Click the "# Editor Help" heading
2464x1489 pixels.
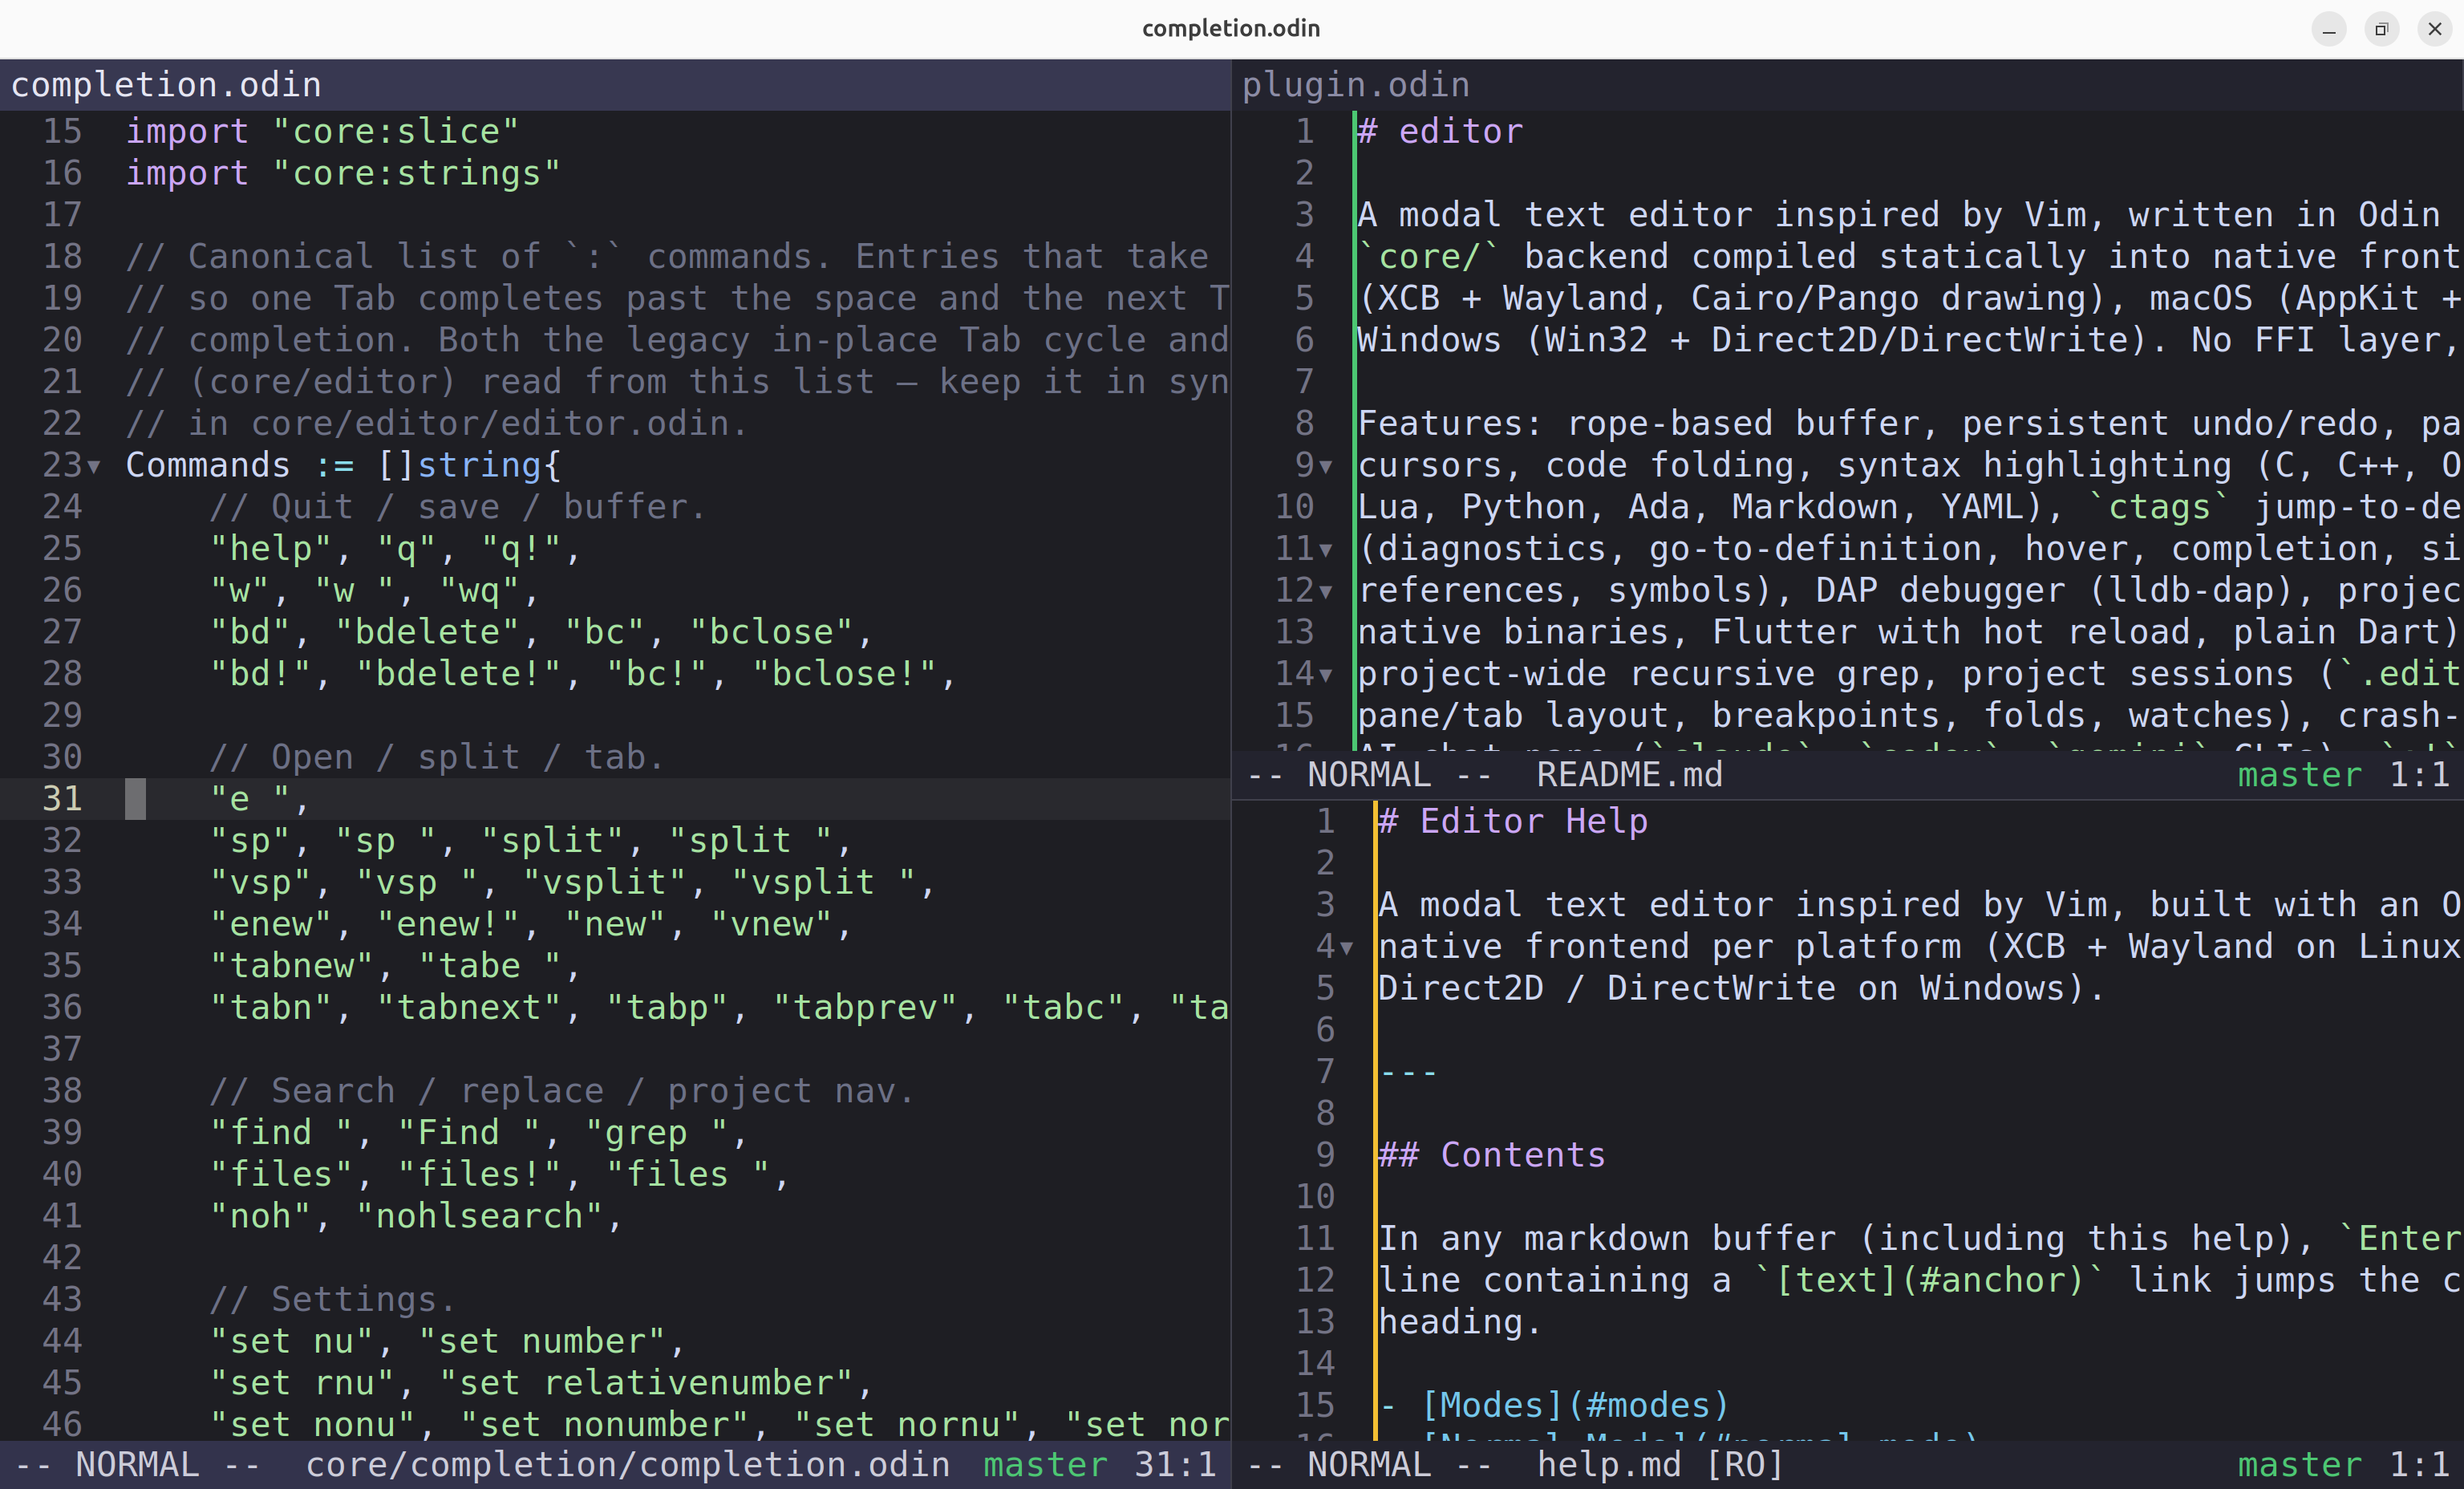pyautogui.click(x=1513, y=821)
